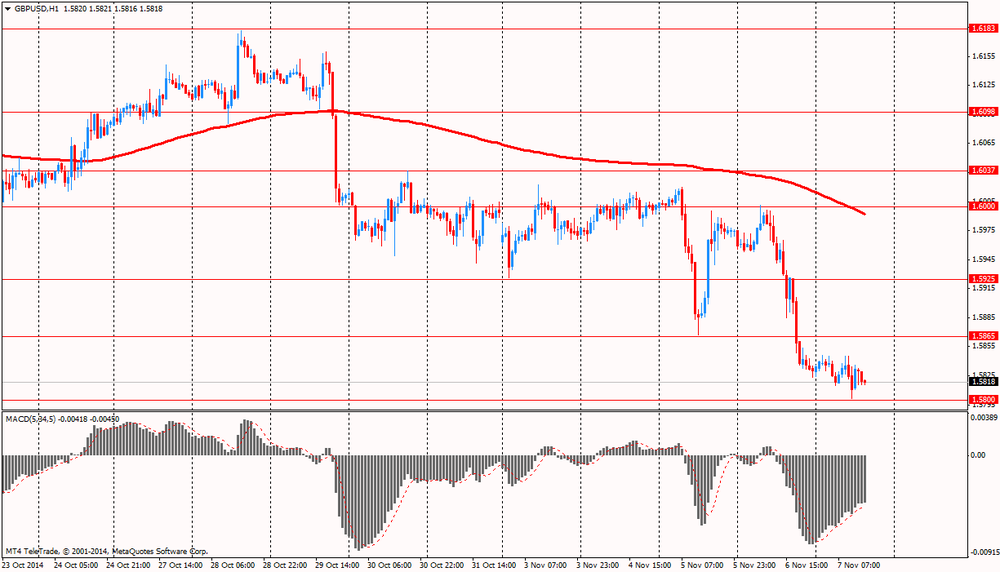Click the 5 Nov 07:00 time label
Viewport: 1000px width, 572px height.
click(702, 565)
